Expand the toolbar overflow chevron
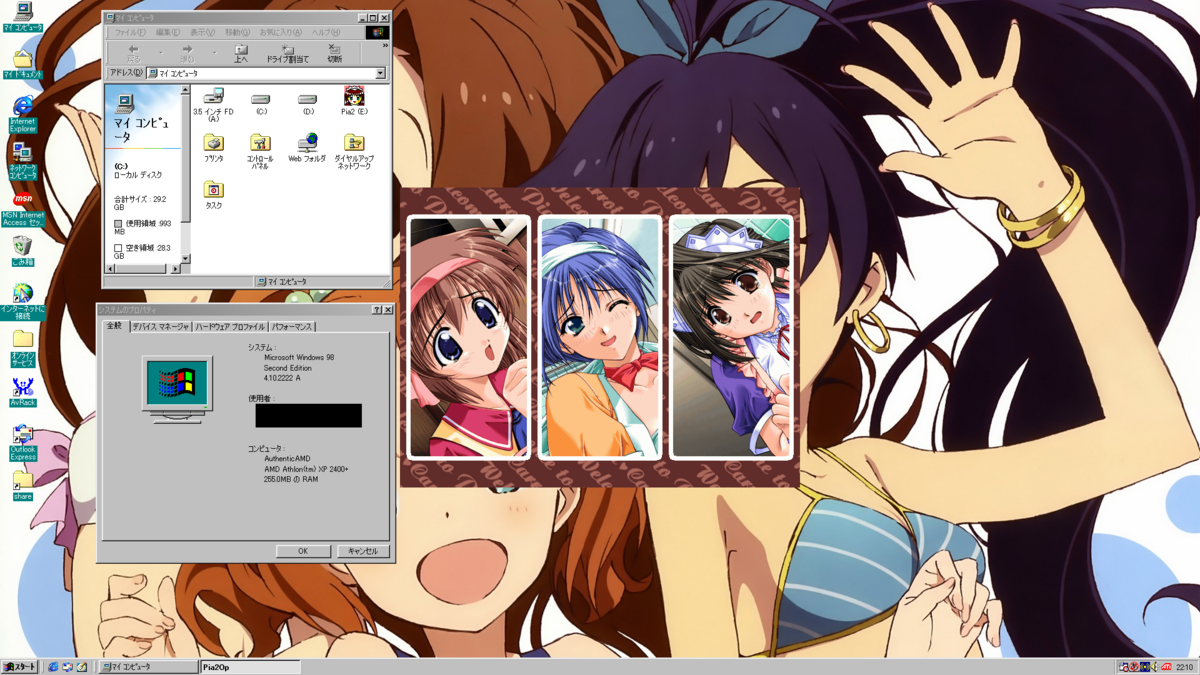Image resolution: width=1200 pixels, height=675 pixels. pyautogui.click(x=385, y=46)
